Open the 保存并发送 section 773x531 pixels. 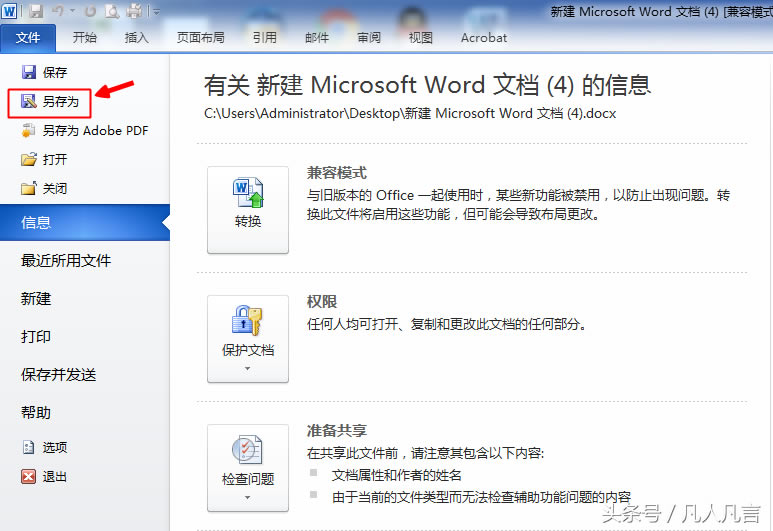pos(59,375)
